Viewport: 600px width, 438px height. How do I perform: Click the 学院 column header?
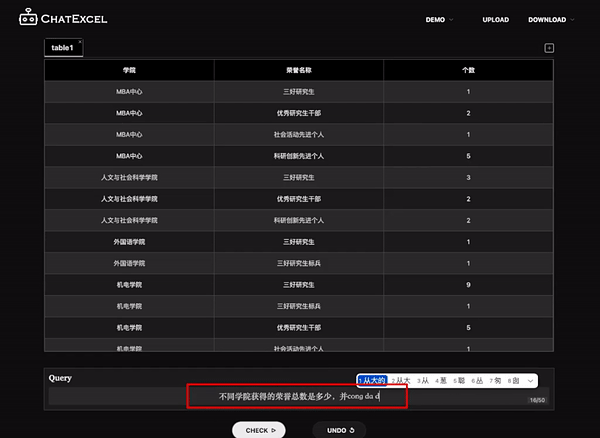tap(129, 71)
